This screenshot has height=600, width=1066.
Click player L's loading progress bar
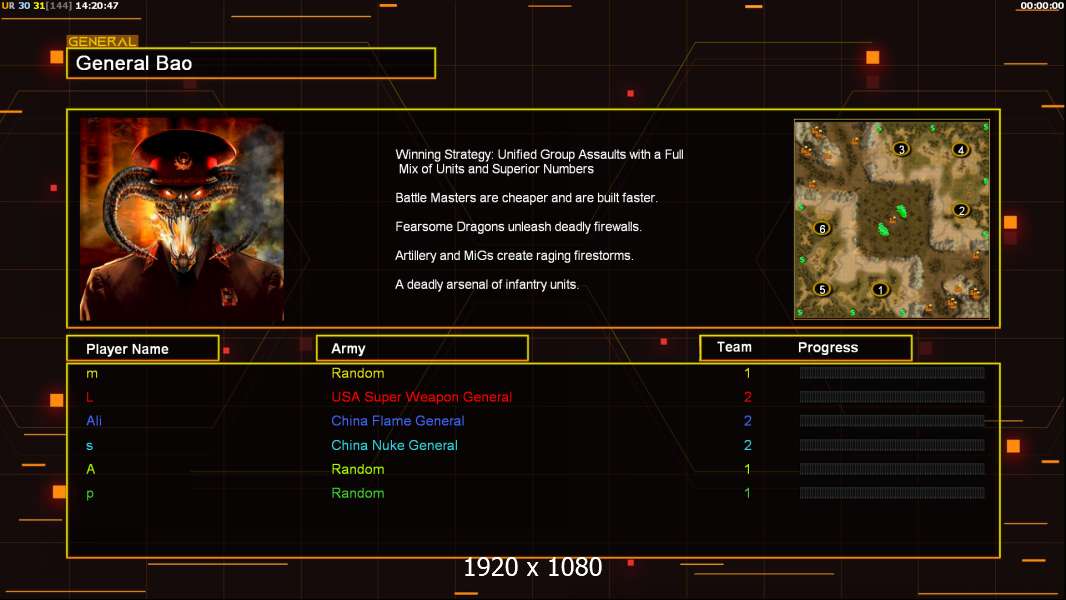point(892,397)
